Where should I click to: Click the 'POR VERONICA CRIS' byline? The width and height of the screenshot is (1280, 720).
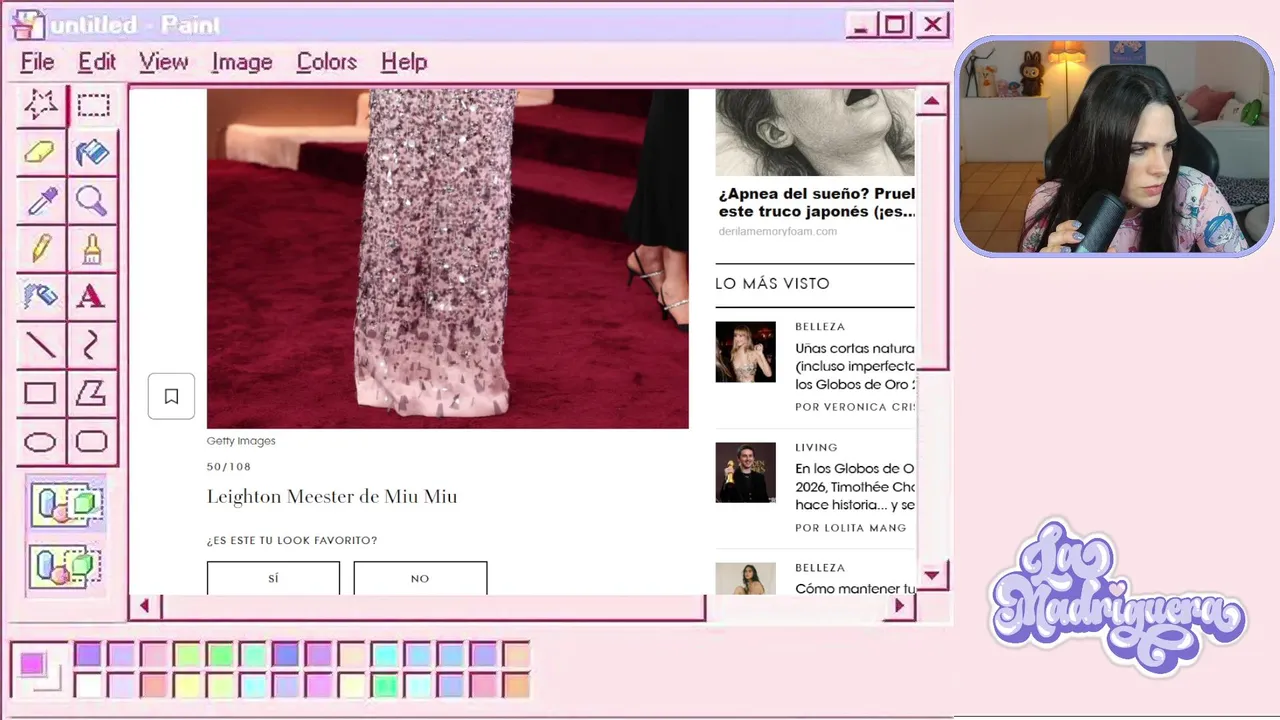click(855, 407)
